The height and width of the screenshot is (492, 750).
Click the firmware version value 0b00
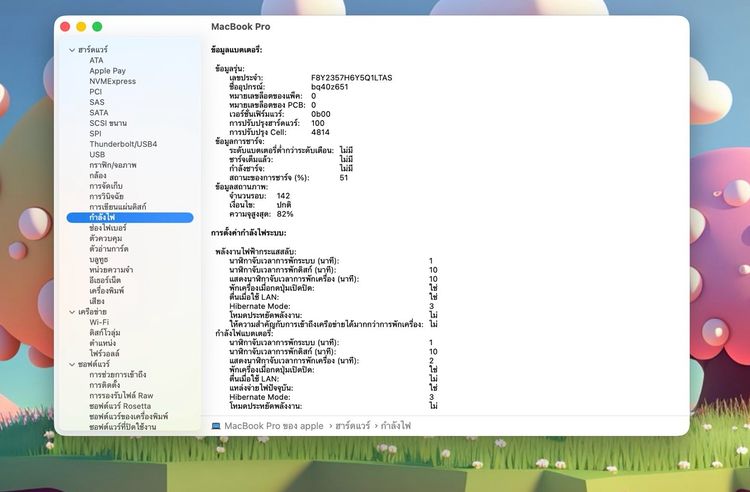click(320, 114)
